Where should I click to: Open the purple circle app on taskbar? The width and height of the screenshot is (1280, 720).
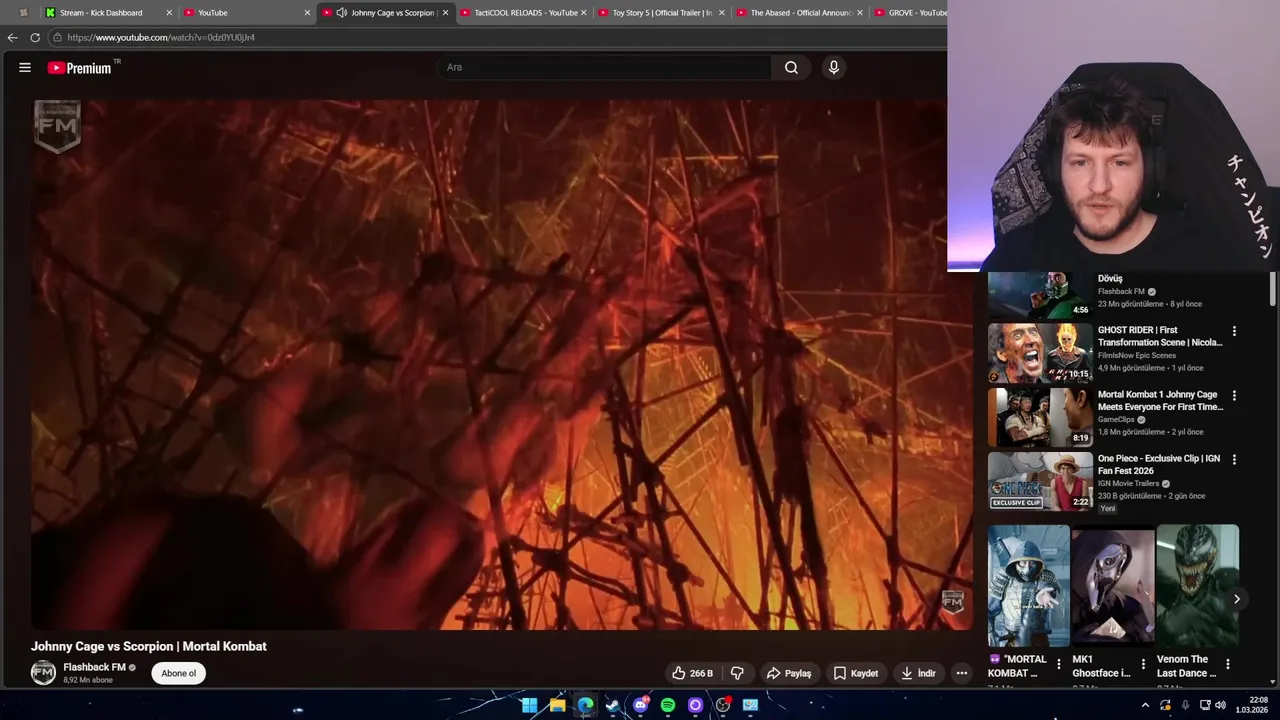[695, 705]
